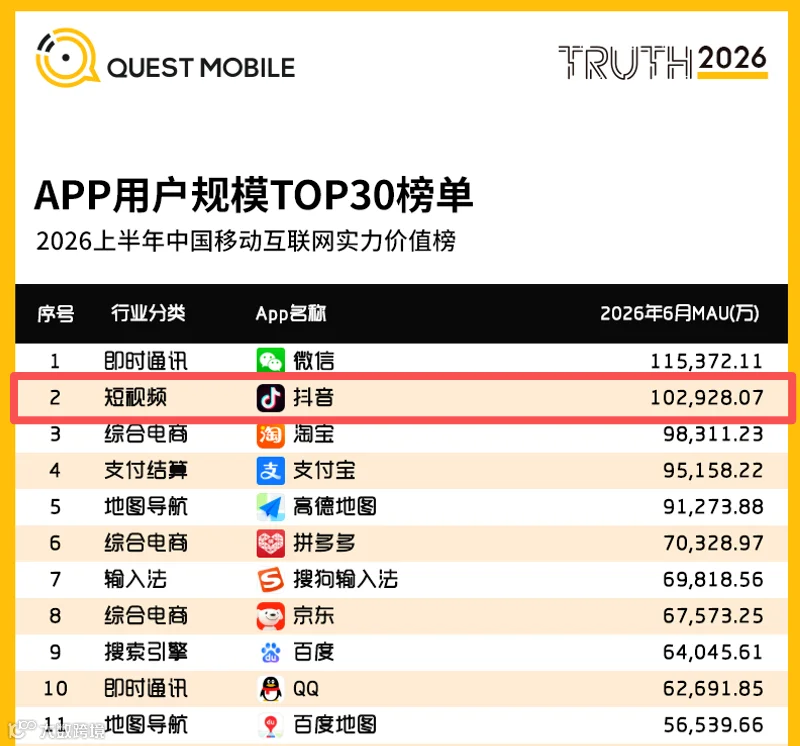This screenshot has width=800, height=746.
Task: Click rank number 1 in 微信 row
Action: point(55,362)
